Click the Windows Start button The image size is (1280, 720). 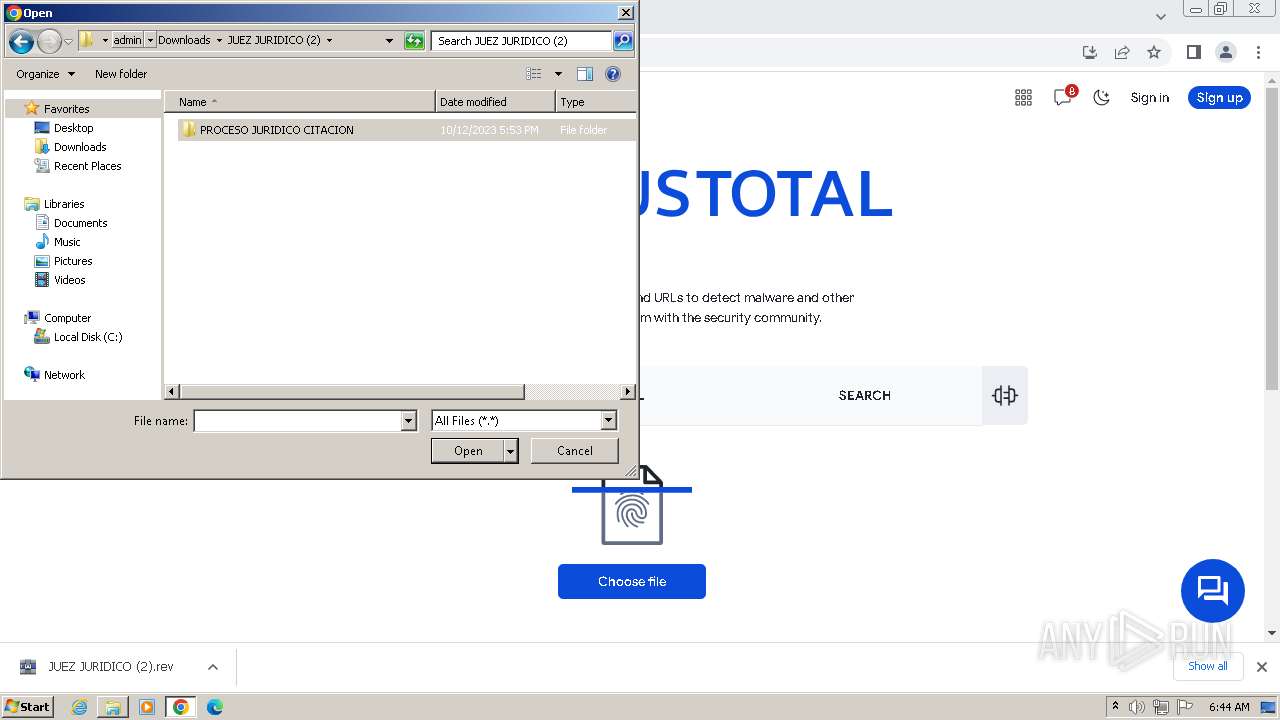(x=27, y=707)
